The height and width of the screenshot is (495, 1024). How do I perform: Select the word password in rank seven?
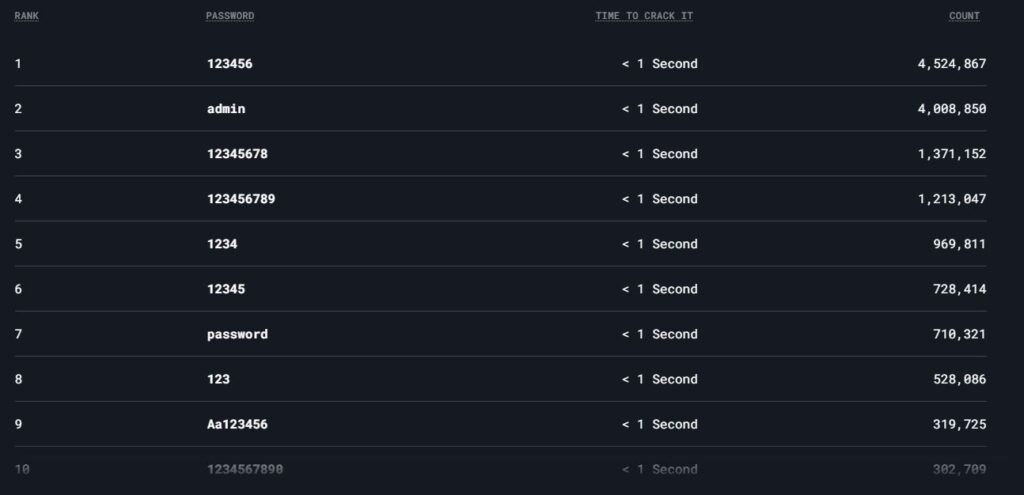point(237,334)
